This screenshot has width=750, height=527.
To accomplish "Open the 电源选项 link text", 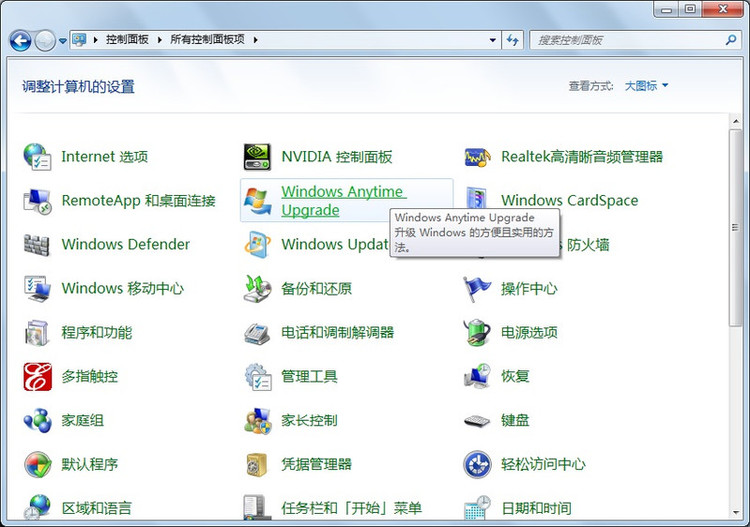I will (529, 332).
